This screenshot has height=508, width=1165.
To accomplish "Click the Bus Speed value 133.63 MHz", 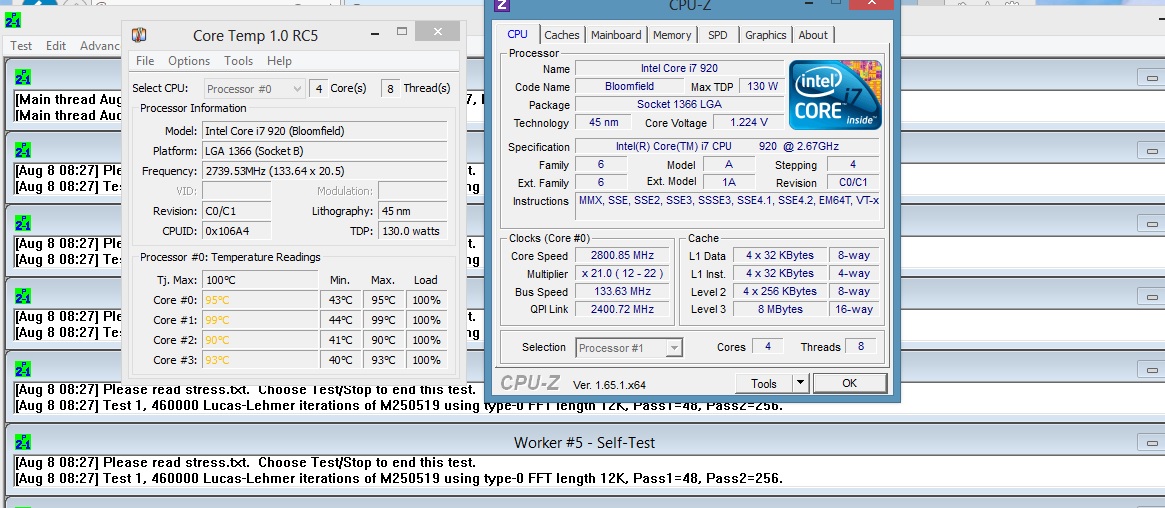I will [622, 292].
